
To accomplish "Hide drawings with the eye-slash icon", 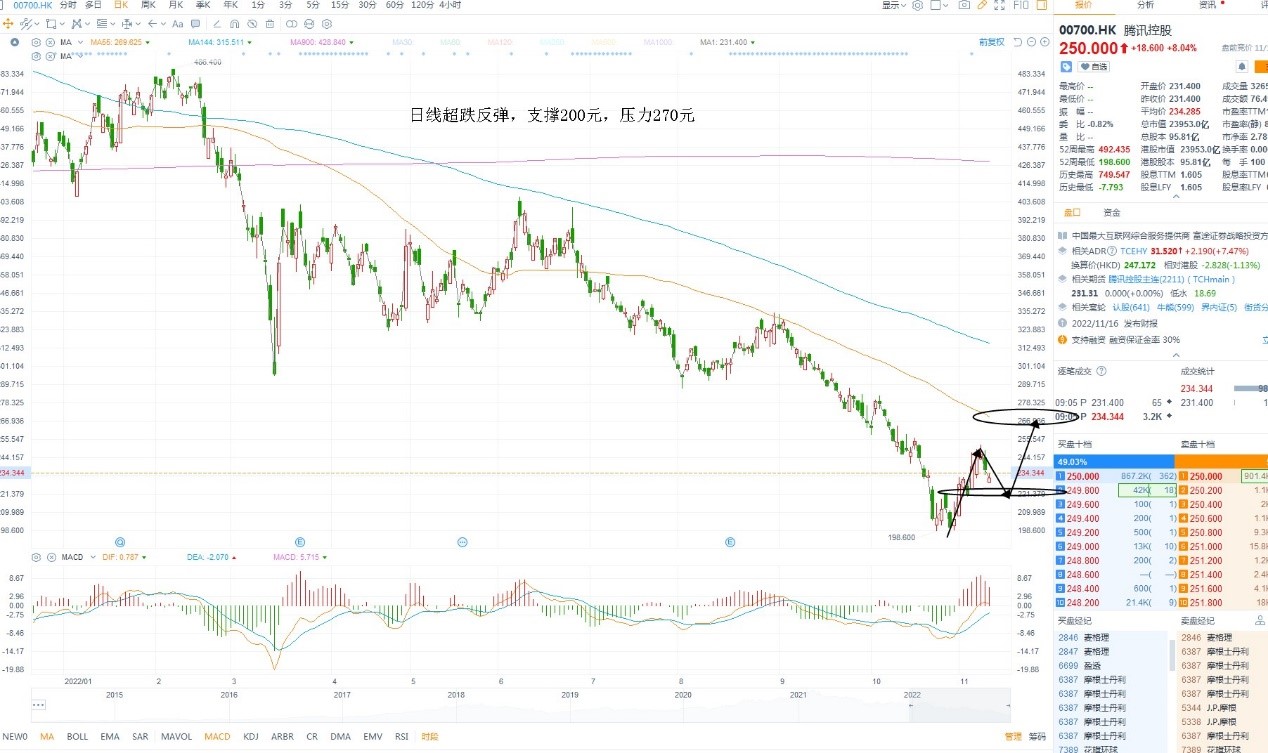I will click(252, 24).
